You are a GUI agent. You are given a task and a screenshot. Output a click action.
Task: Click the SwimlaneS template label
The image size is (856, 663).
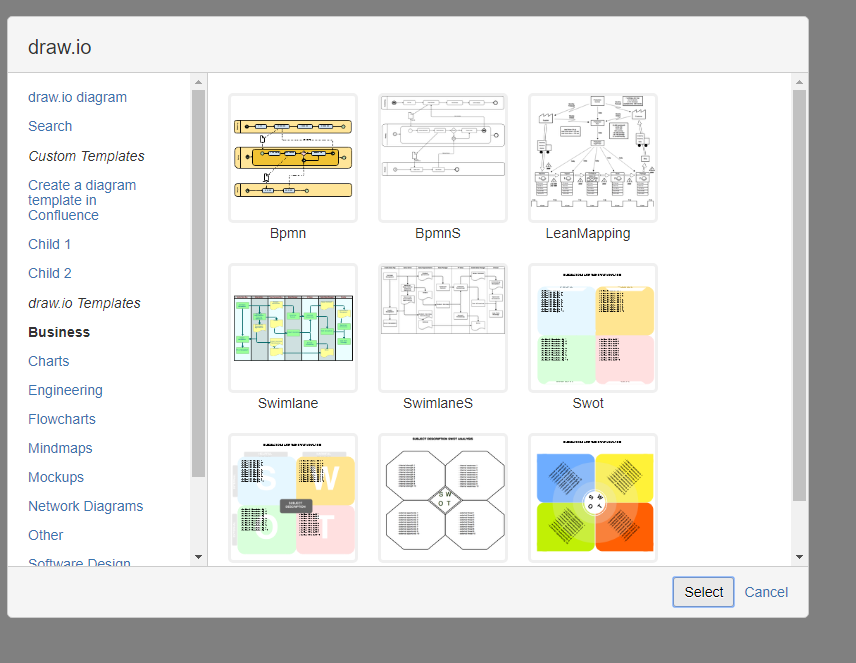[438, 403]
